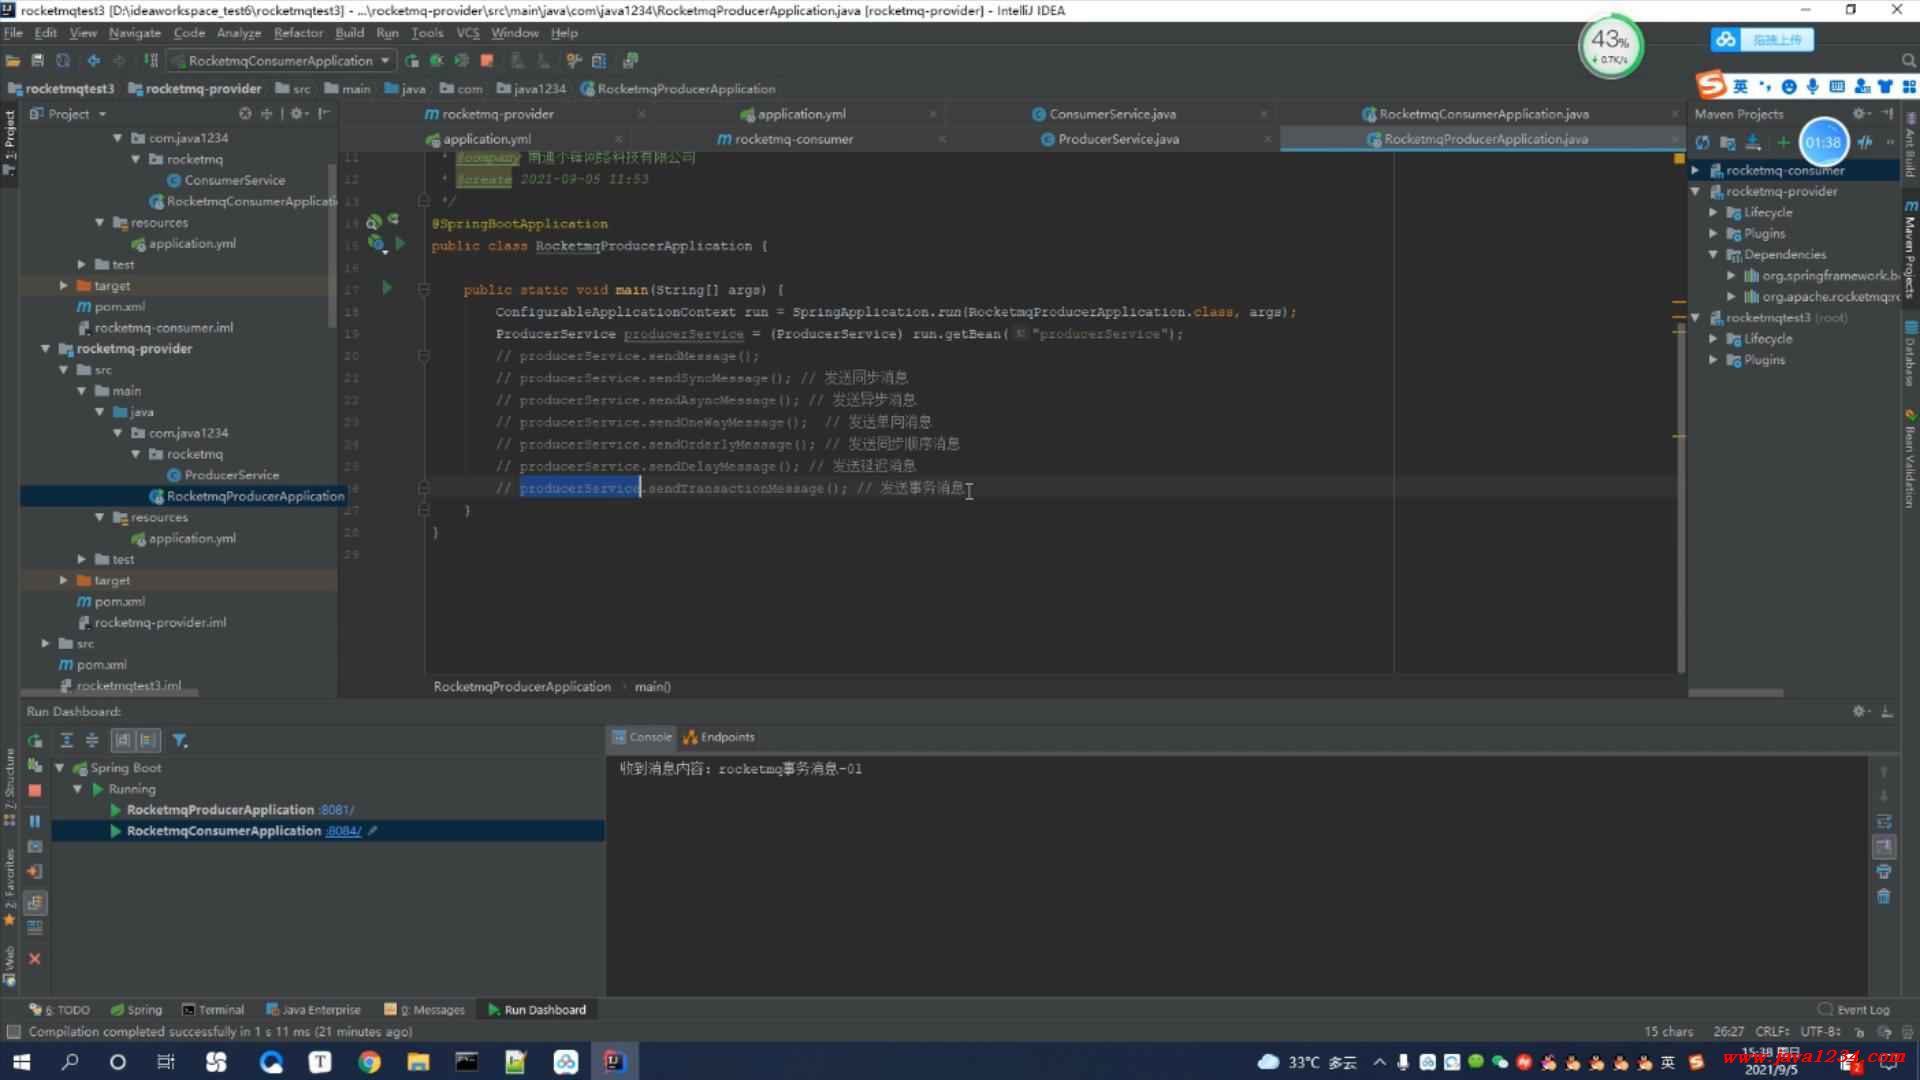This screenshot has width=1920, height=1080.
Task: Pause output in Run Dashboard
Action: click(35, 821)
